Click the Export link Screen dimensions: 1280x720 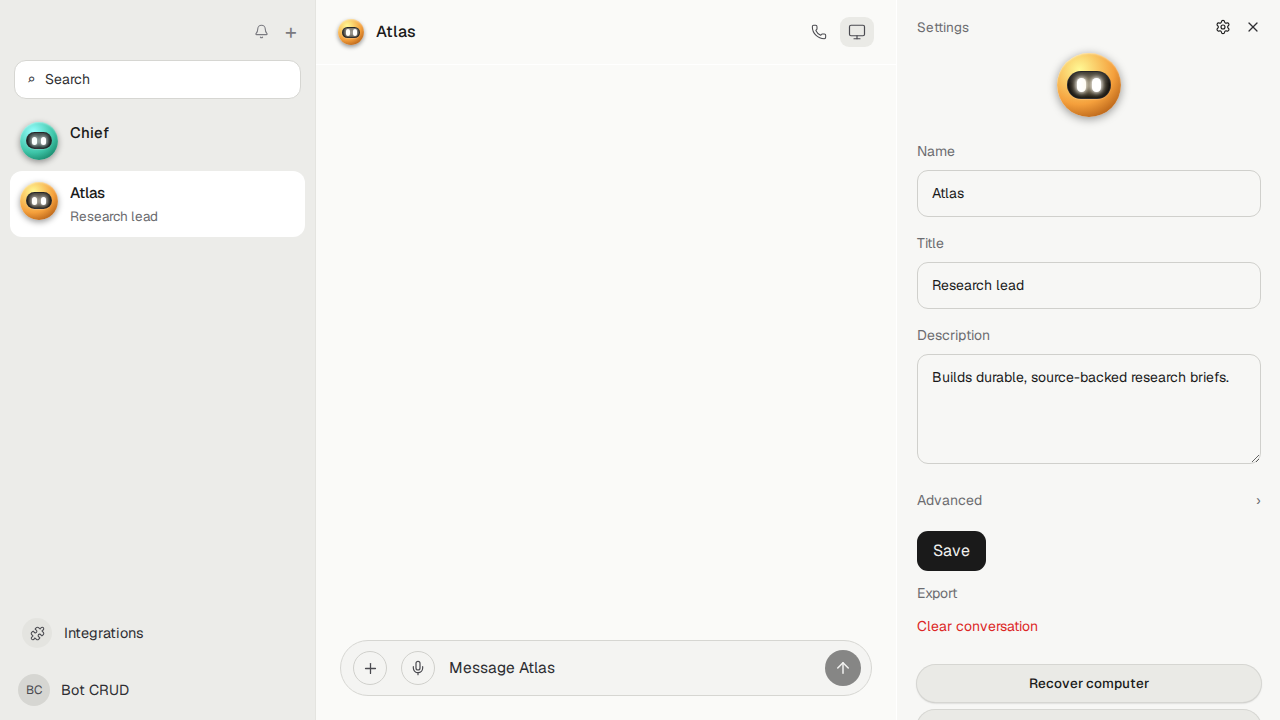click(x=937, y=593)
